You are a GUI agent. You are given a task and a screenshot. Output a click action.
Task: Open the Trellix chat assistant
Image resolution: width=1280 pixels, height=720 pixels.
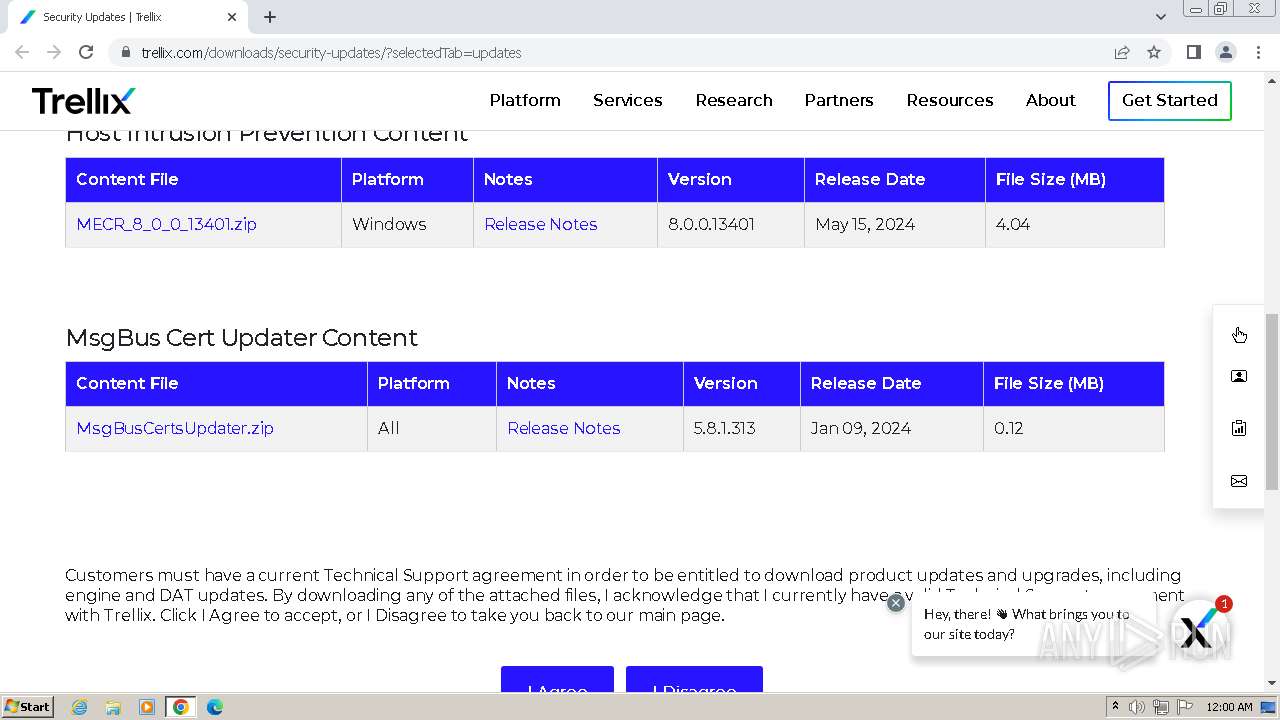click(1200, 629)
